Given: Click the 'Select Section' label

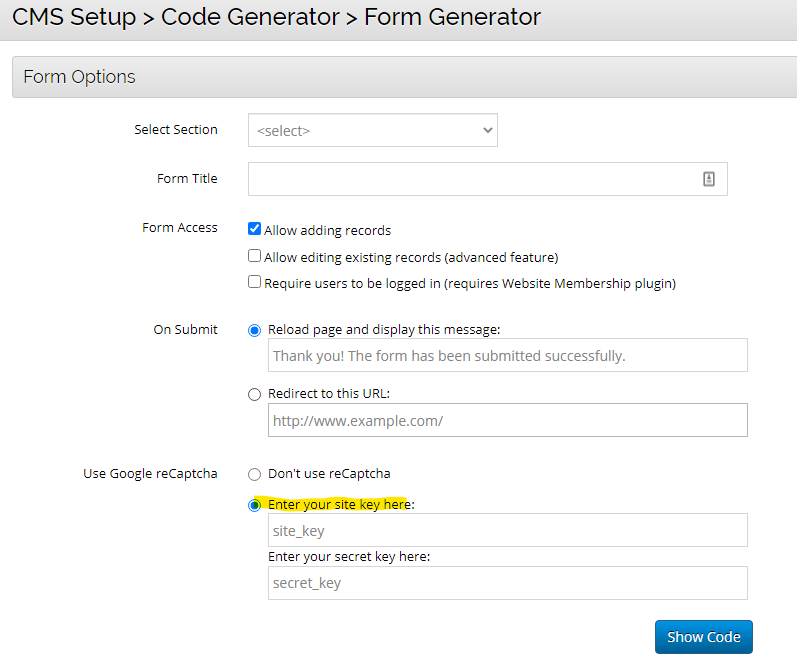Looking at the screenshot, I should tap(176, 130).
